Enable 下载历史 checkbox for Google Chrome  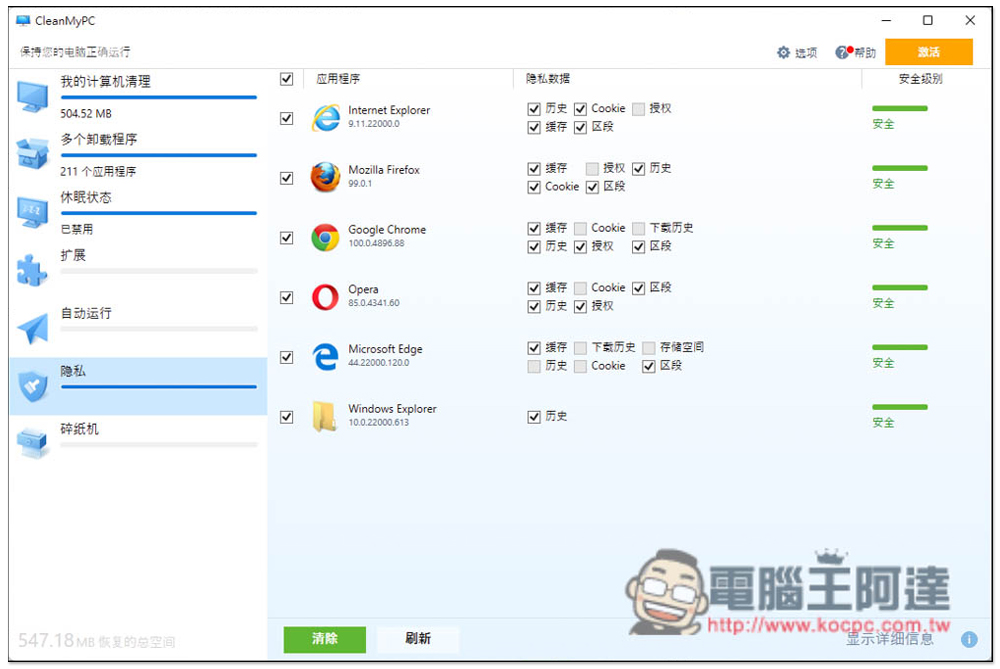(638, 228)
